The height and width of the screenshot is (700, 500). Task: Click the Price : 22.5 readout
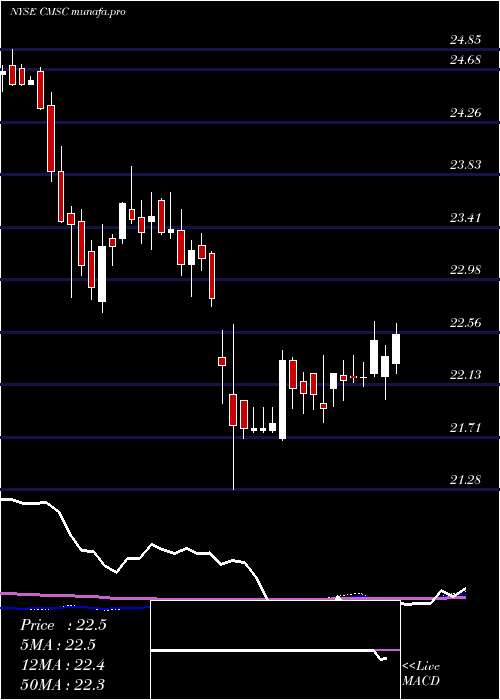(x=63, y=625)
